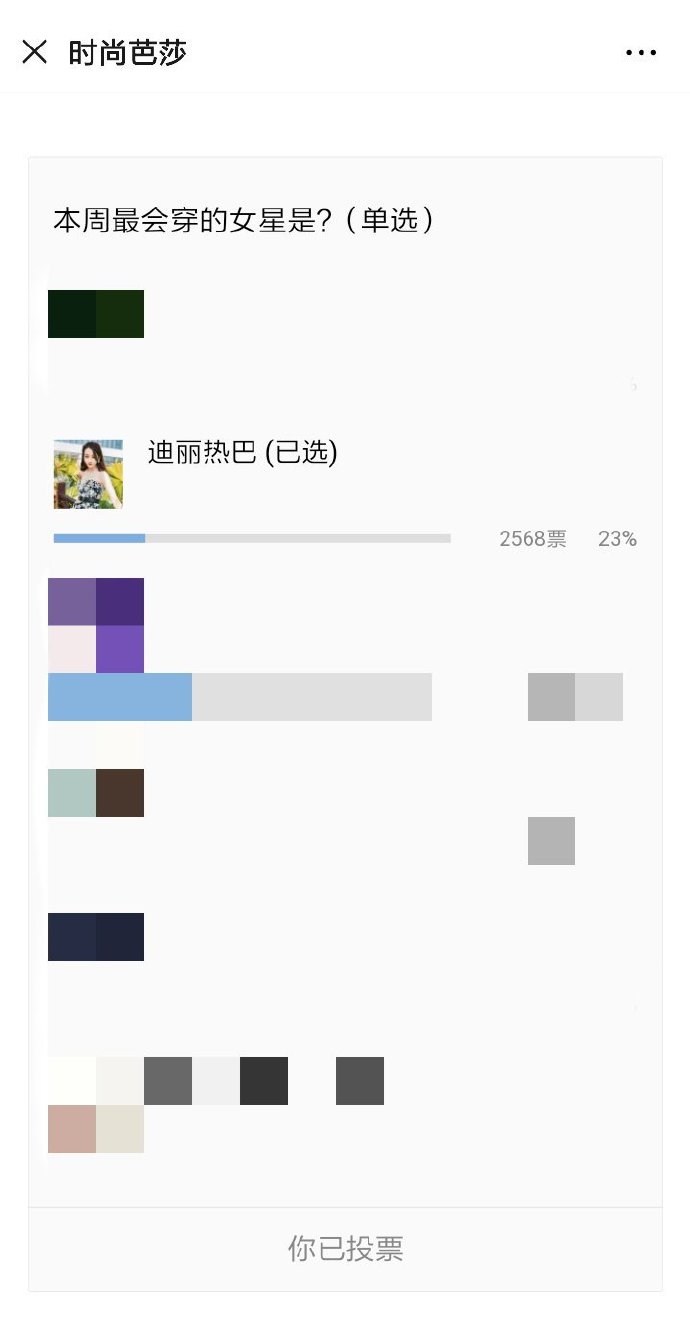The image size is (690, 1344).
Task: Click the grey block beside the teal-brown option
Action: pyautogui.click(x=551, y=841)
